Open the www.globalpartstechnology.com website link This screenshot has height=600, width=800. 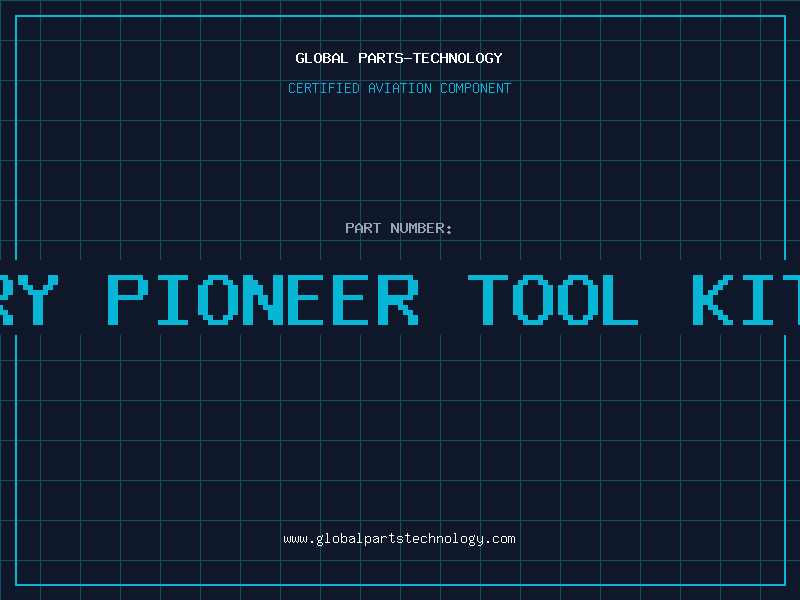tap(399, 539)
